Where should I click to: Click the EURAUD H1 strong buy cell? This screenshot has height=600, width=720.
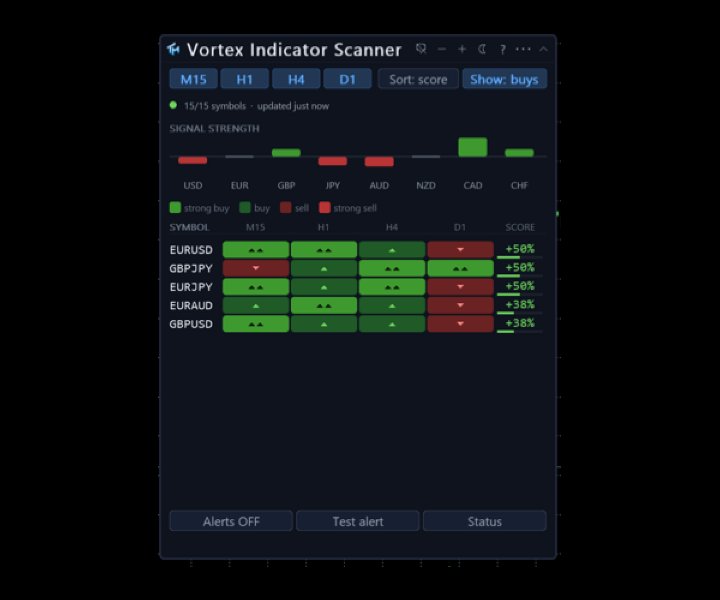pyautogui.click(x=324, y=305)
